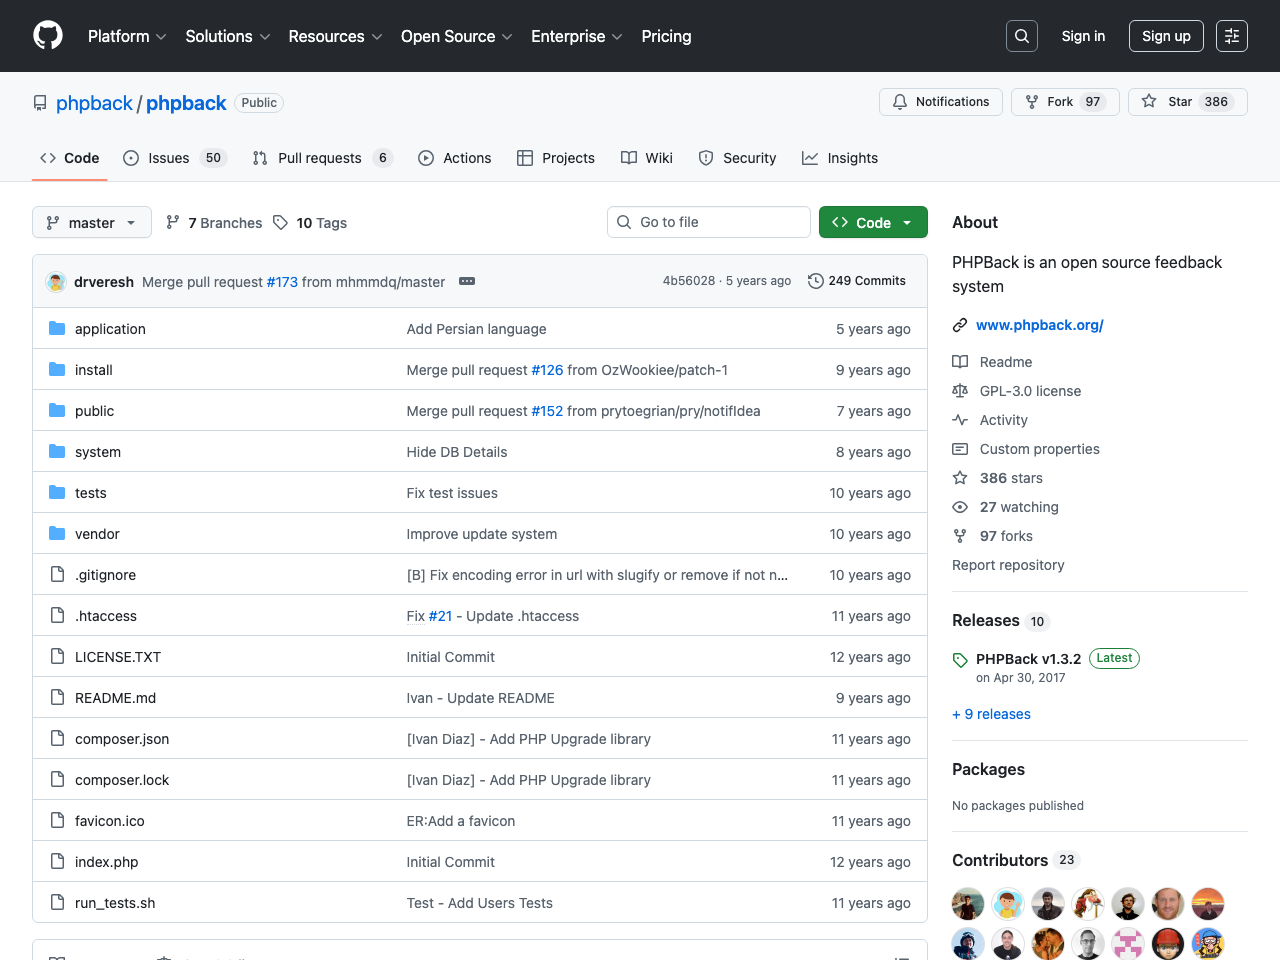Open the master branch dropdown

(91, 222)
